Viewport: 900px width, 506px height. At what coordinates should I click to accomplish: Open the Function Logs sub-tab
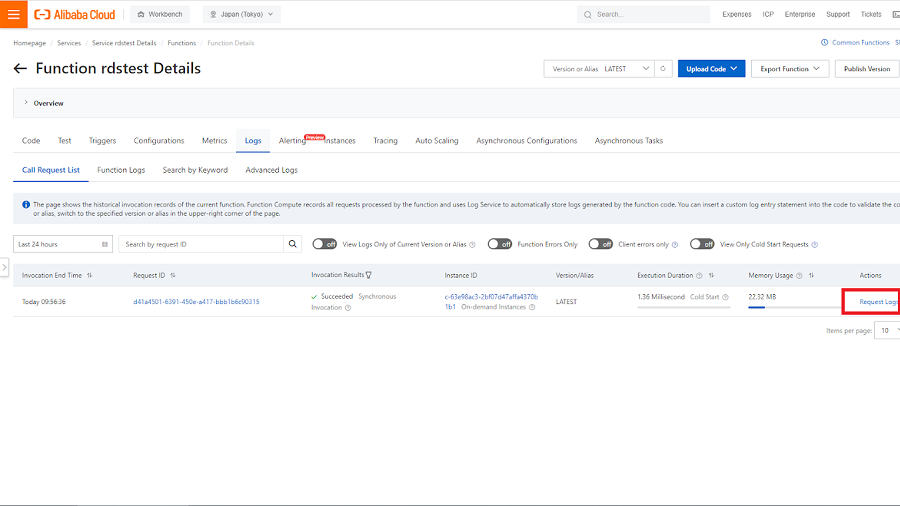click(121, 170)
